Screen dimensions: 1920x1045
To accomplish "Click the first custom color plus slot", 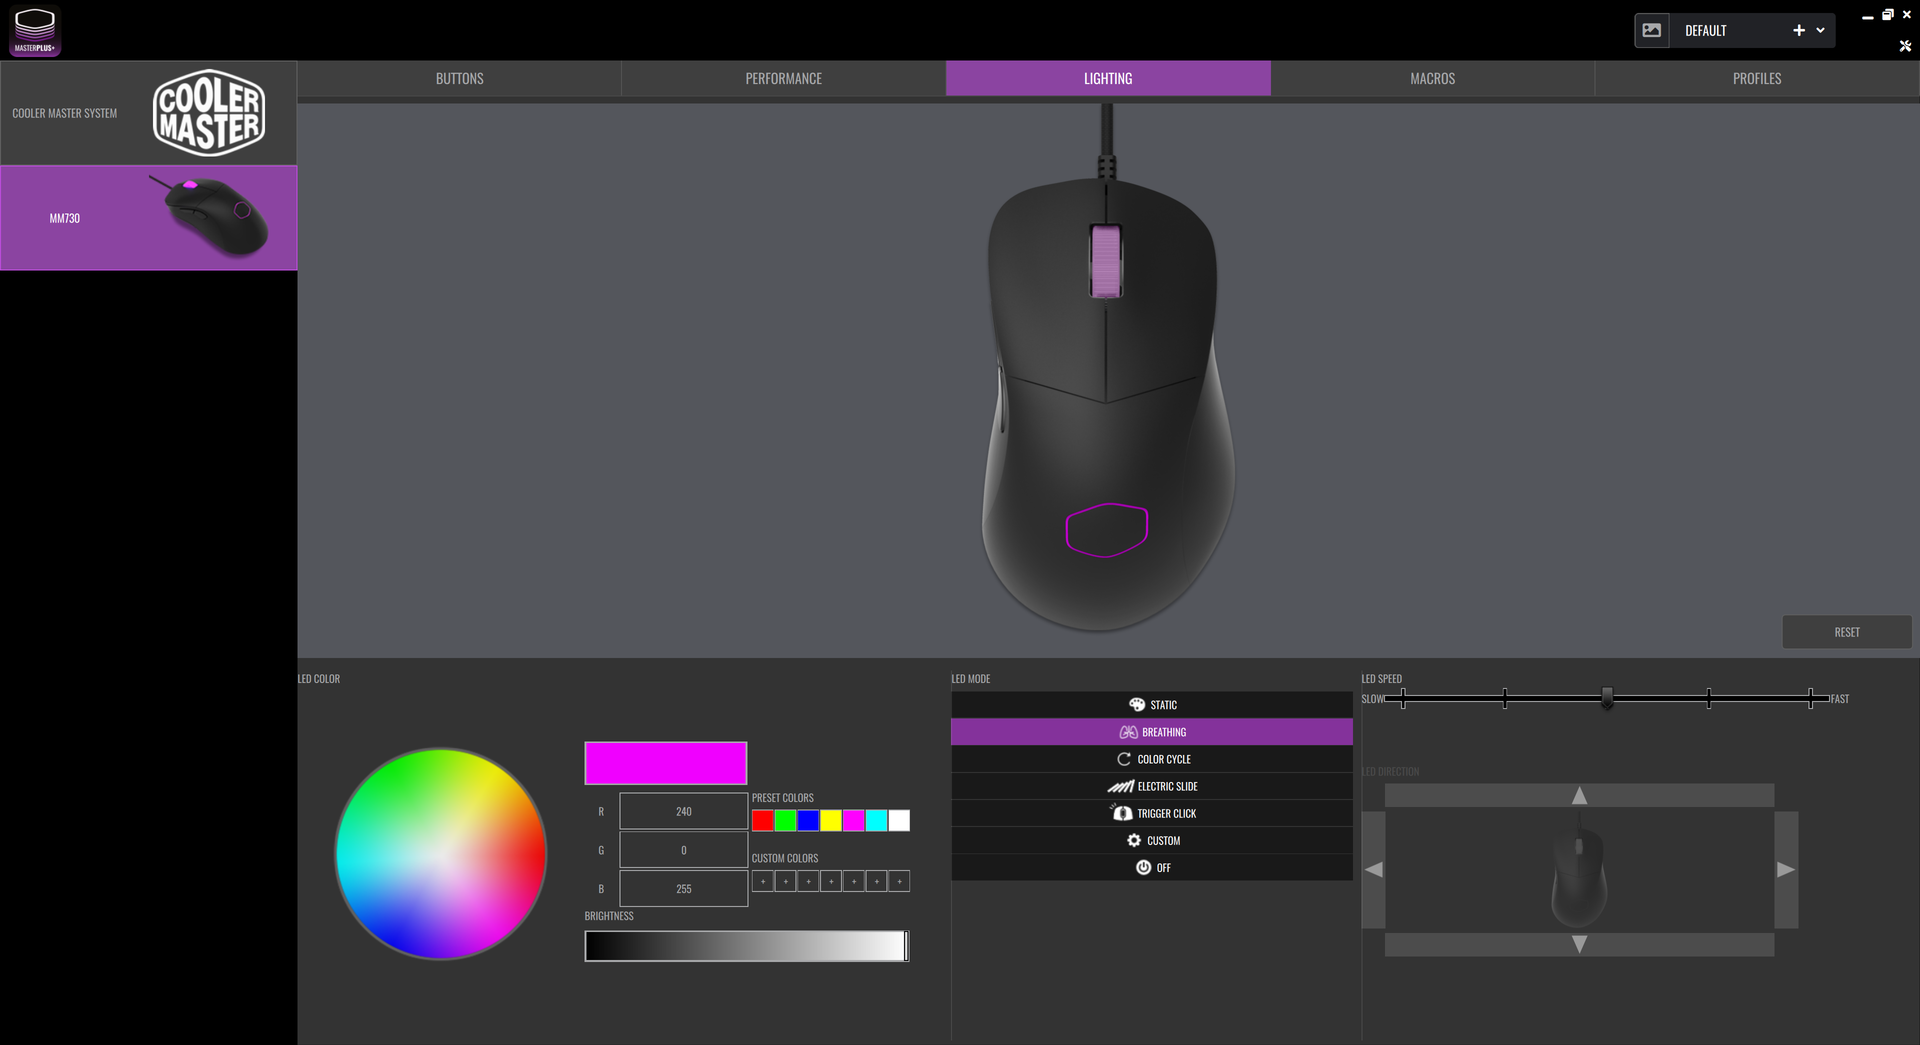I will [763, 881].
